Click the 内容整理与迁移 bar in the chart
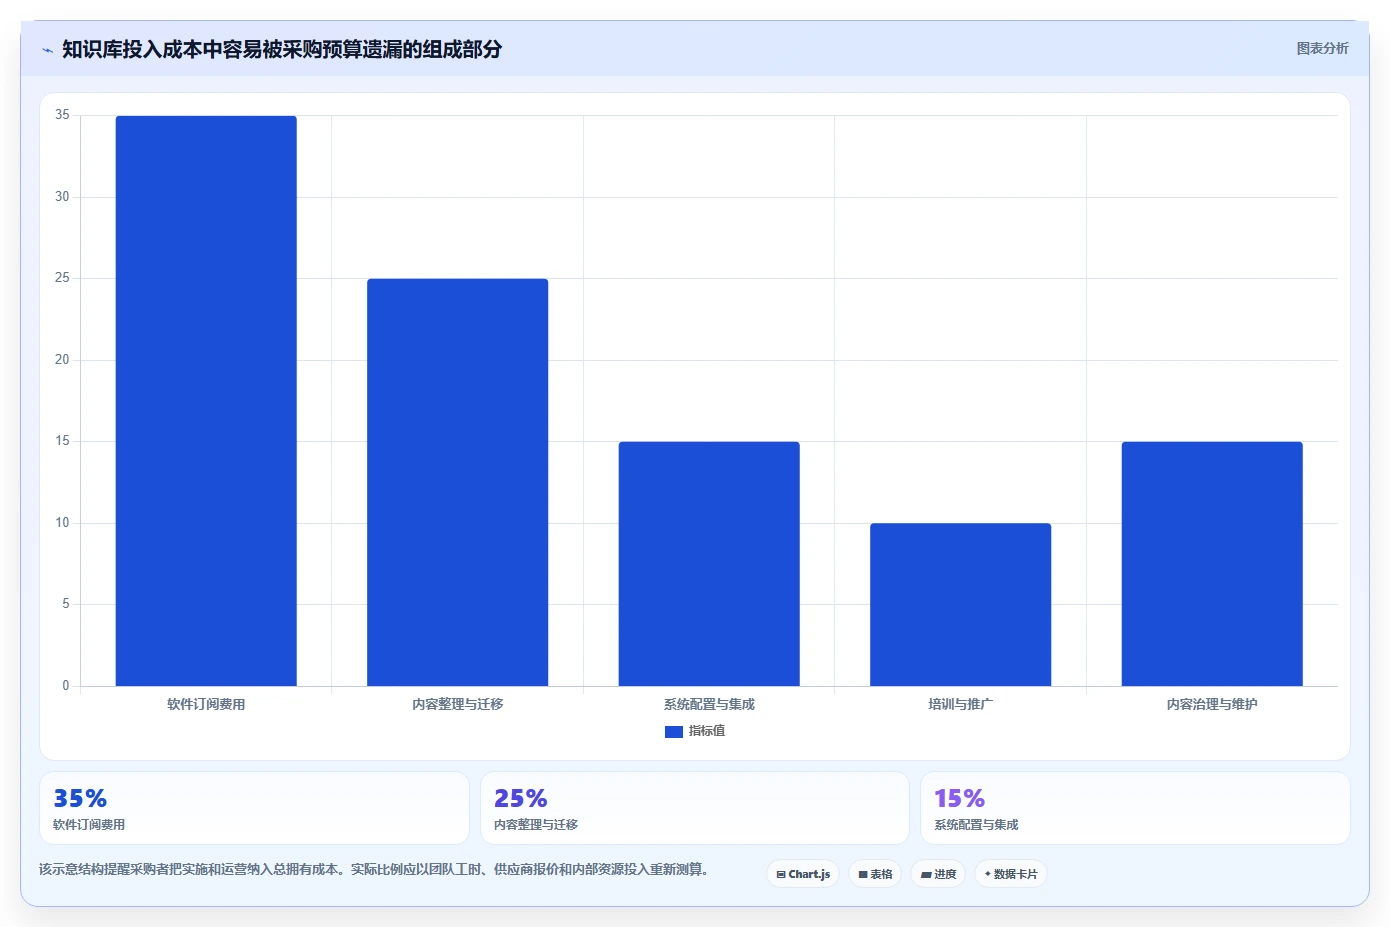 (x=457, y=482)
